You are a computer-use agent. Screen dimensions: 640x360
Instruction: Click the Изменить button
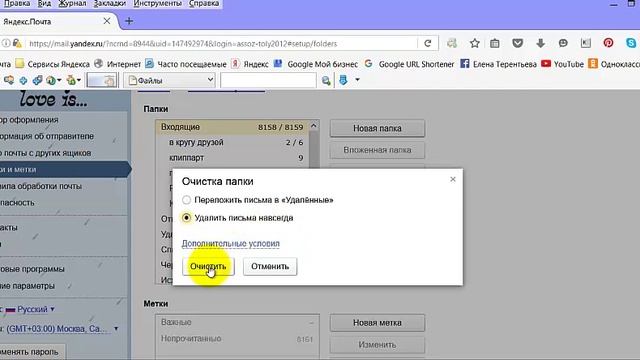[377, 345]
